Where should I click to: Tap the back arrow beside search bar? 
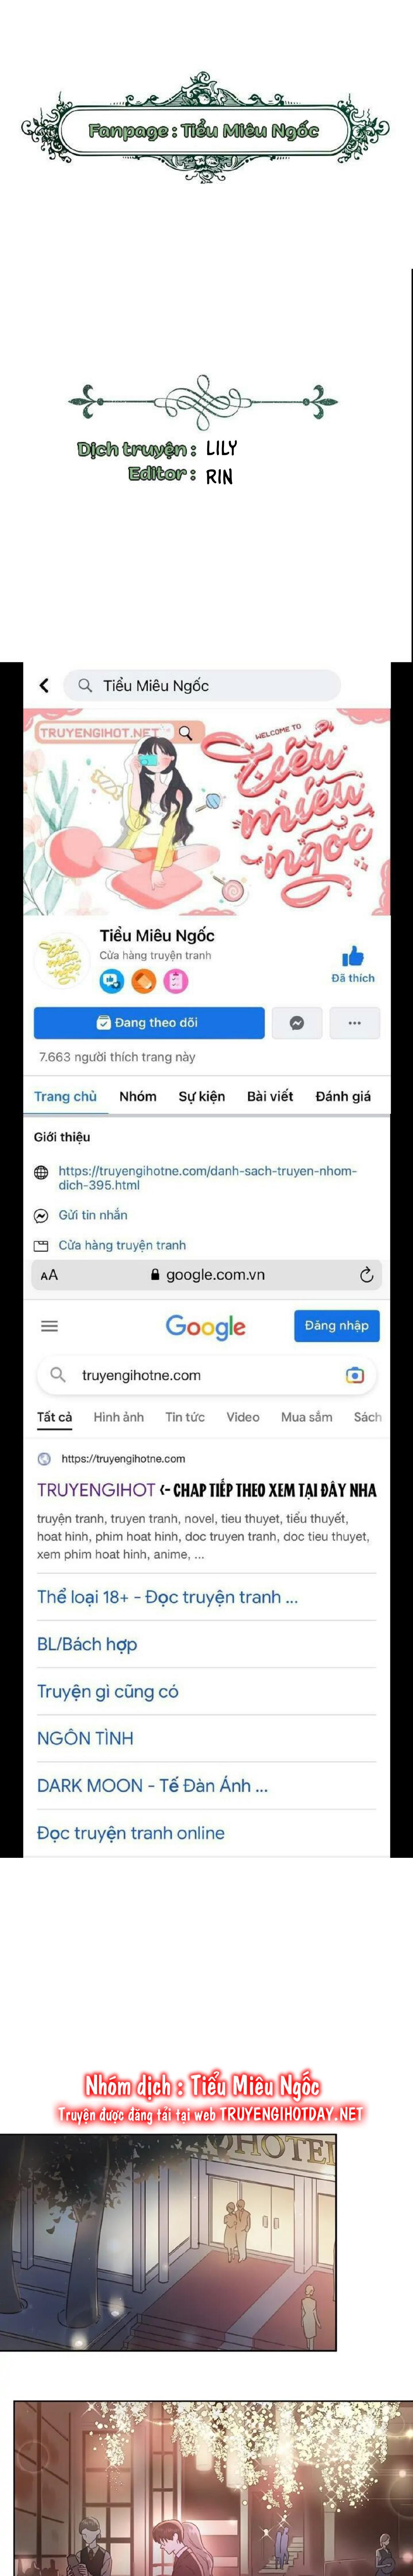point(44,685)
